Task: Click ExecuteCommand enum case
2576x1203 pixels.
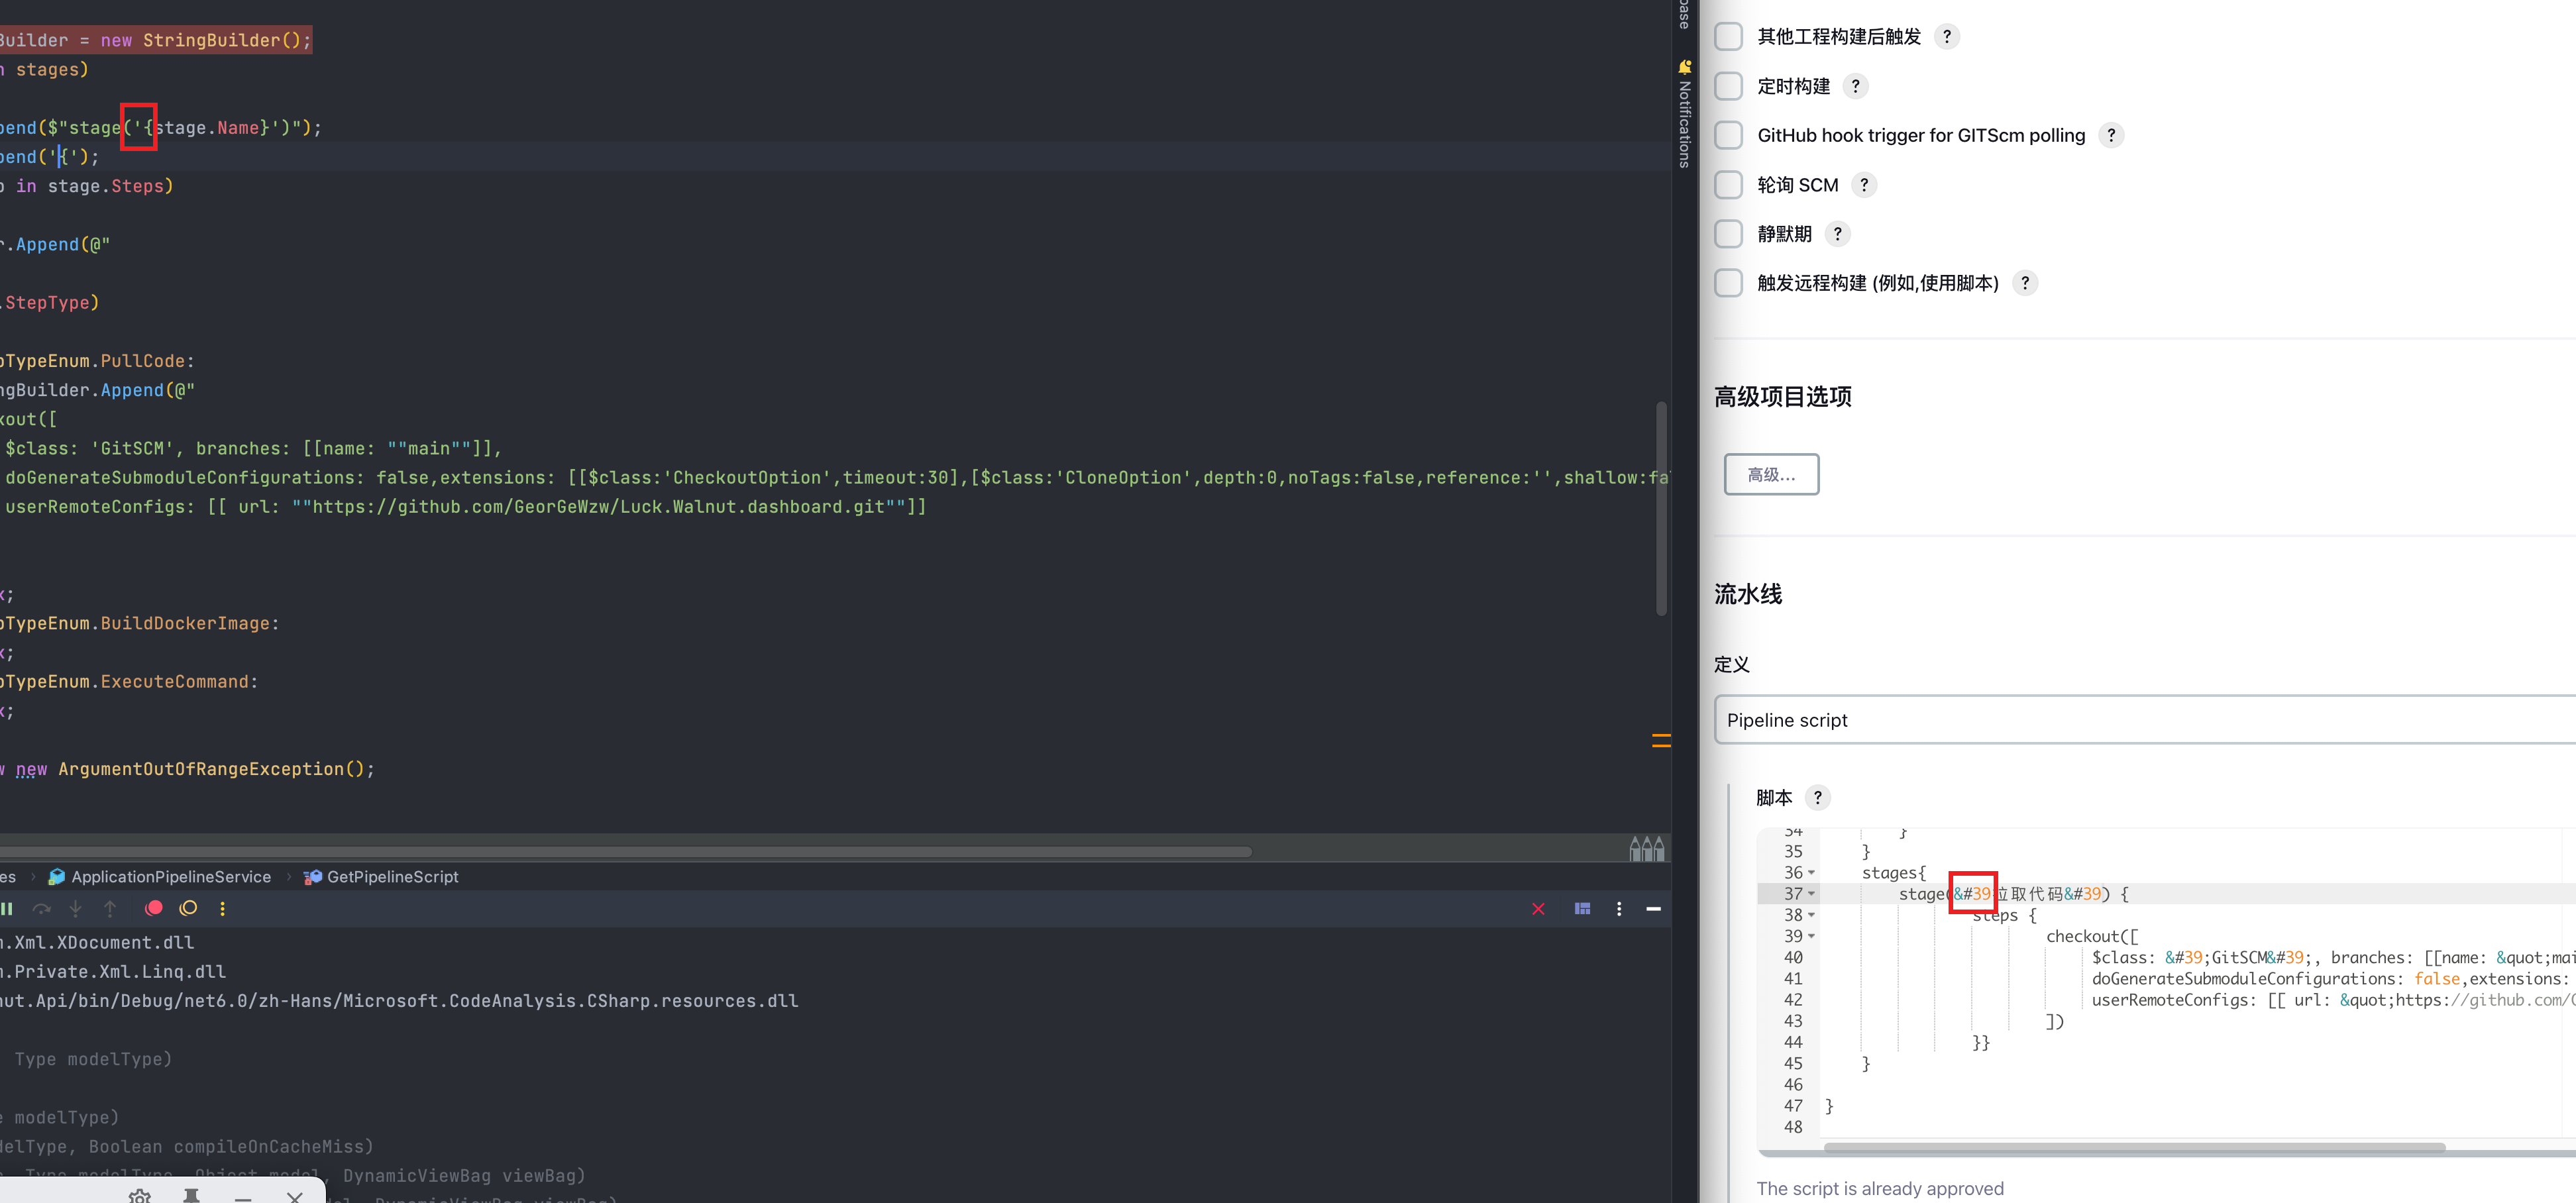Action: pos(174,682)
